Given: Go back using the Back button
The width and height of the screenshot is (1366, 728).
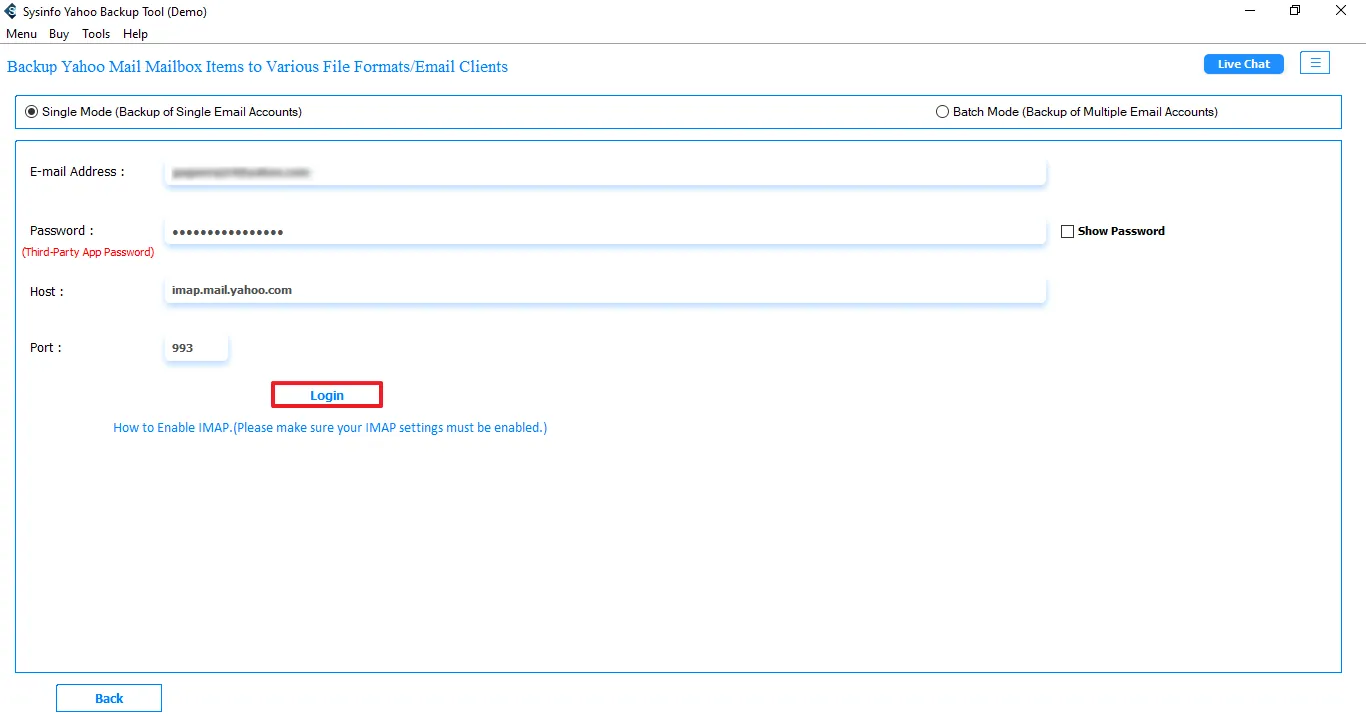Looking at the screenshot, I should tap(109, 698).
